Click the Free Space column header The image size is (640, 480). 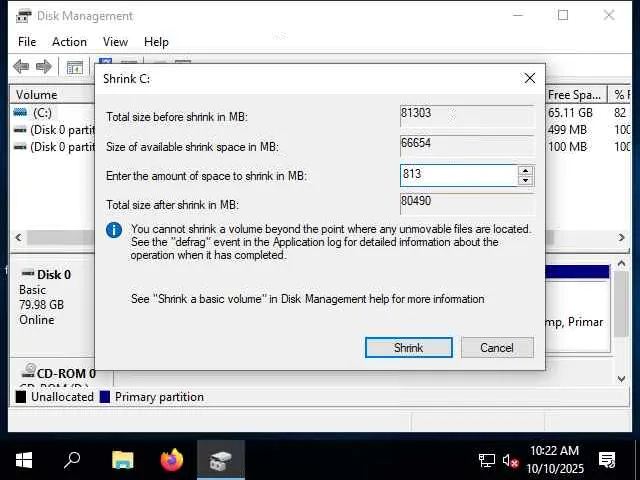click(x=576, y=95)
